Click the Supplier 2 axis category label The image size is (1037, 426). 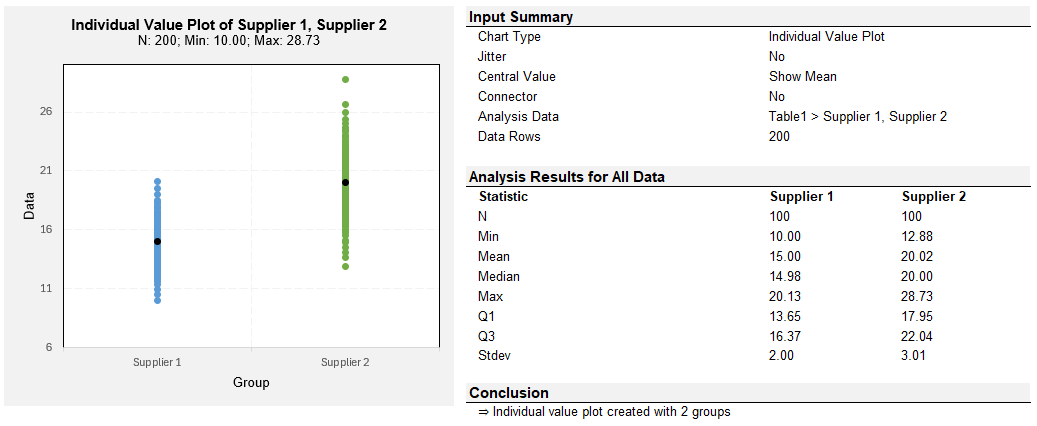345,362
